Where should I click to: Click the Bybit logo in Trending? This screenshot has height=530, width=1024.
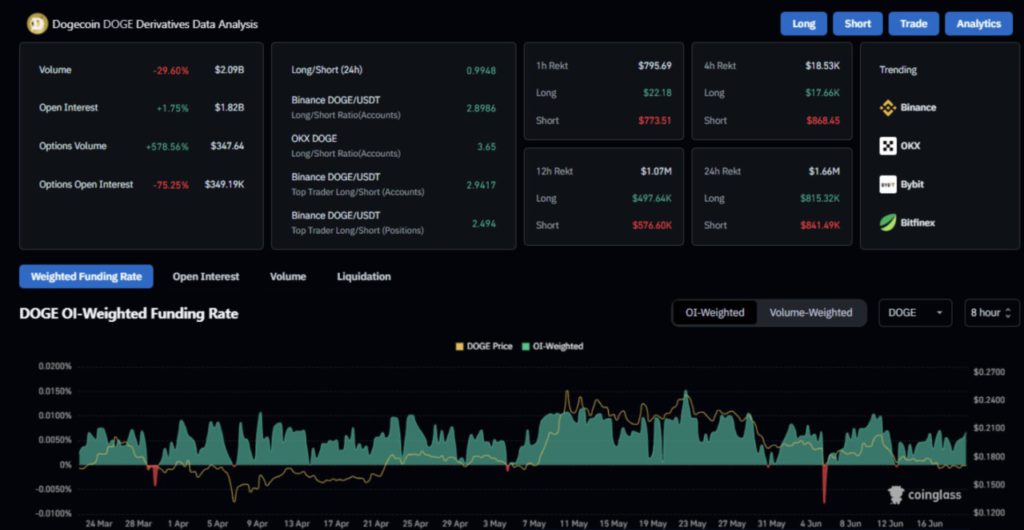[x=888, y=184]
